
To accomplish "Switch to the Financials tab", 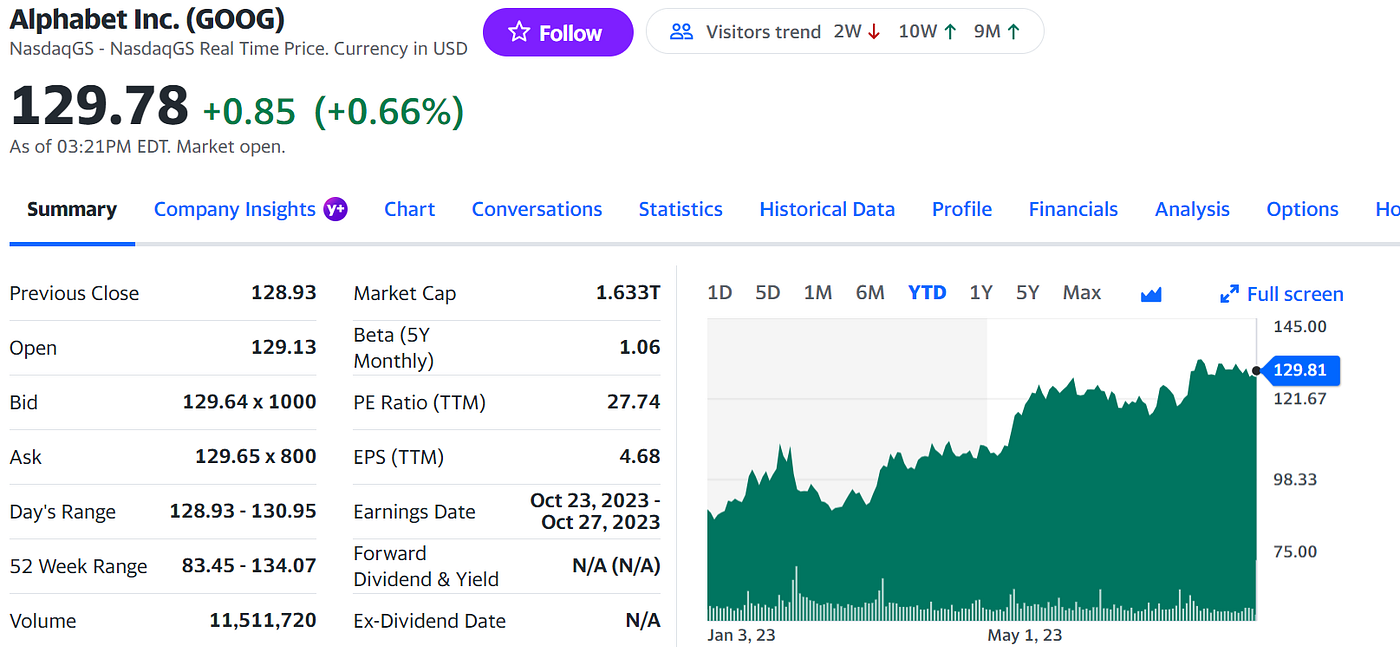I will coord(1073,209).
